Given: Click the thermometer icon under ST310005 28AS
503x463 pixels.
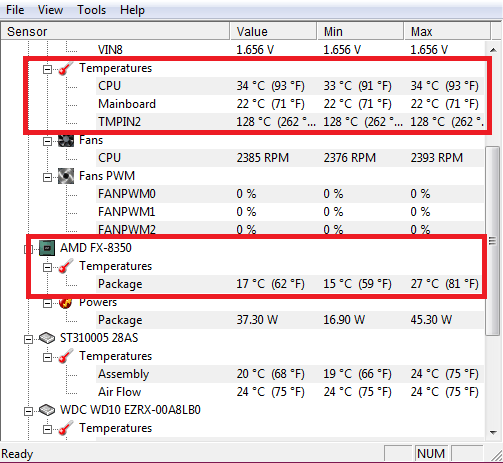Looking at the screenshot, I should [x=66, y=356].
